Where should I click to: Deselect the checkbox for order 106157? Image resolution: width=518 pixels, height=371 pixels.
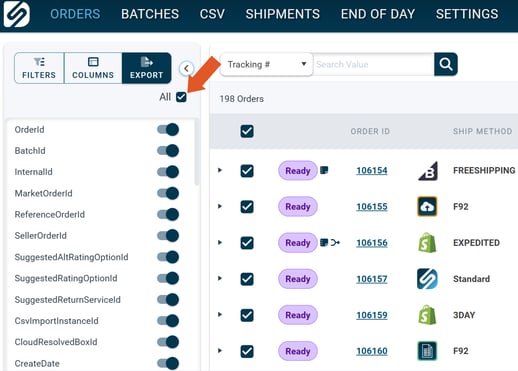(x=247, y=279)
